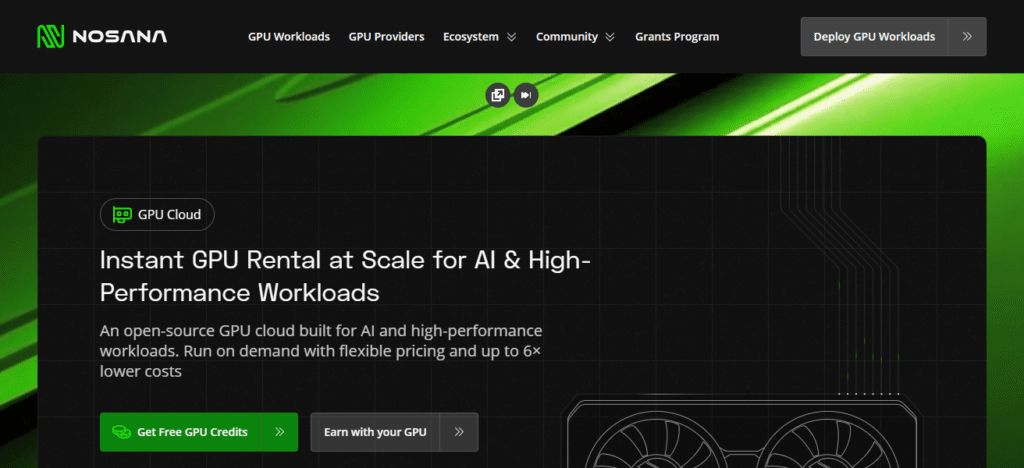The height and width of the screenshot is (468, 1024).
Task: Expand the Community dropdown menu
Action: coord(575,37)
